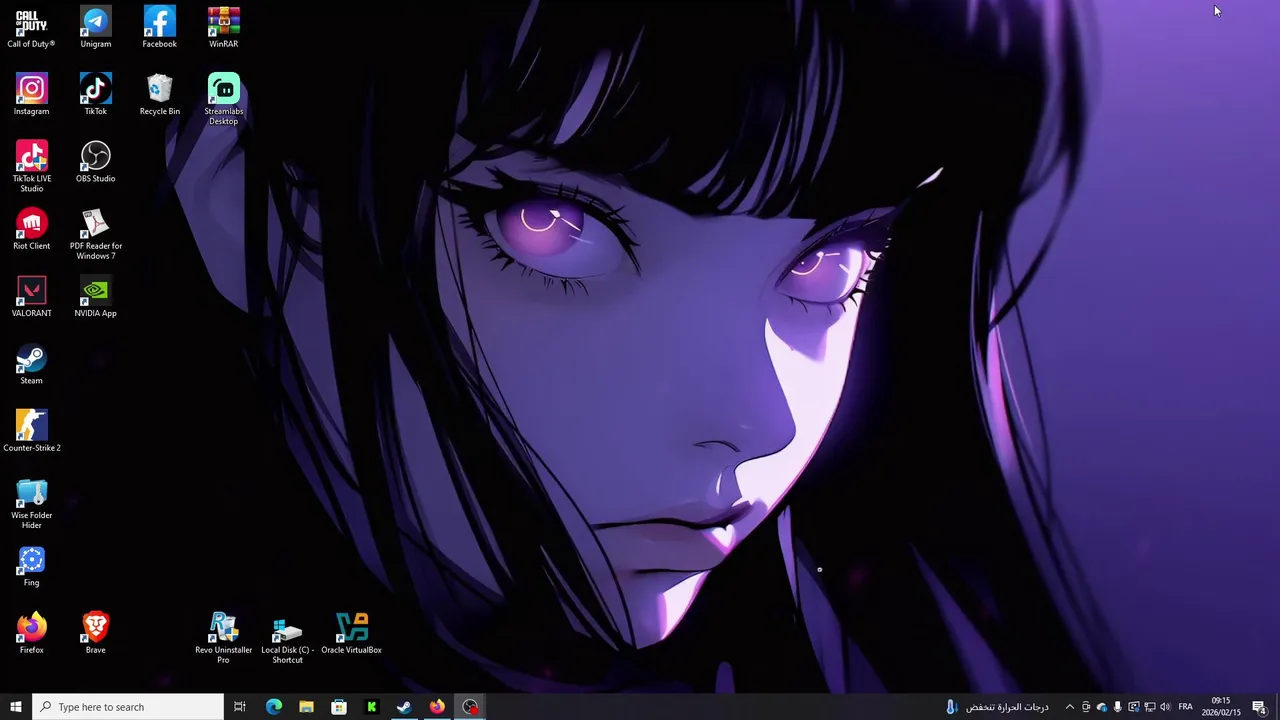Select the WinRAR desktop icon

click(224, 28)
